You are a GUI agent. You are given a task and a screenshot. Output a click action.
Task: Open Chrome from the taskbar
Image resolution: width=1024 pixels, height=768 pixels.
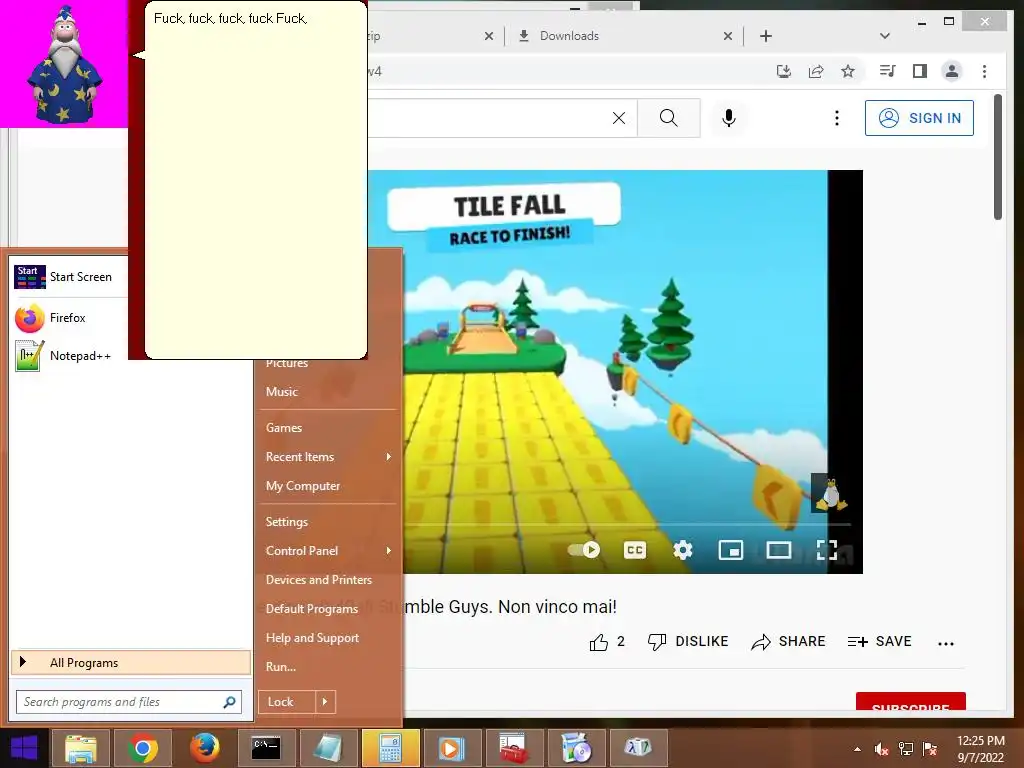(142, 748)
